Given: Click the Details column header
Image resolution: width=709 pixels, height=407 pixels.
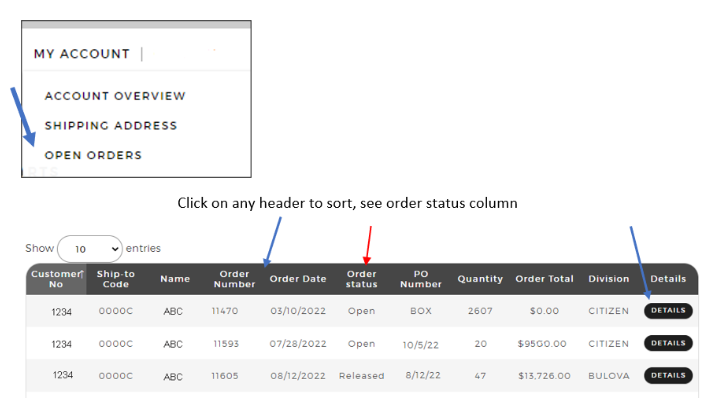Looking at the screenshot, I should 668,279.
